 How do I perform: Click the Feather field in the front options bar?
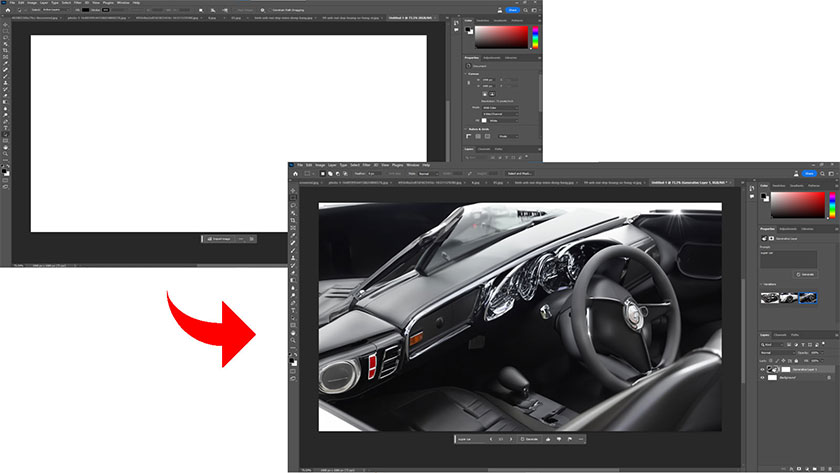[x=373, y=174]
